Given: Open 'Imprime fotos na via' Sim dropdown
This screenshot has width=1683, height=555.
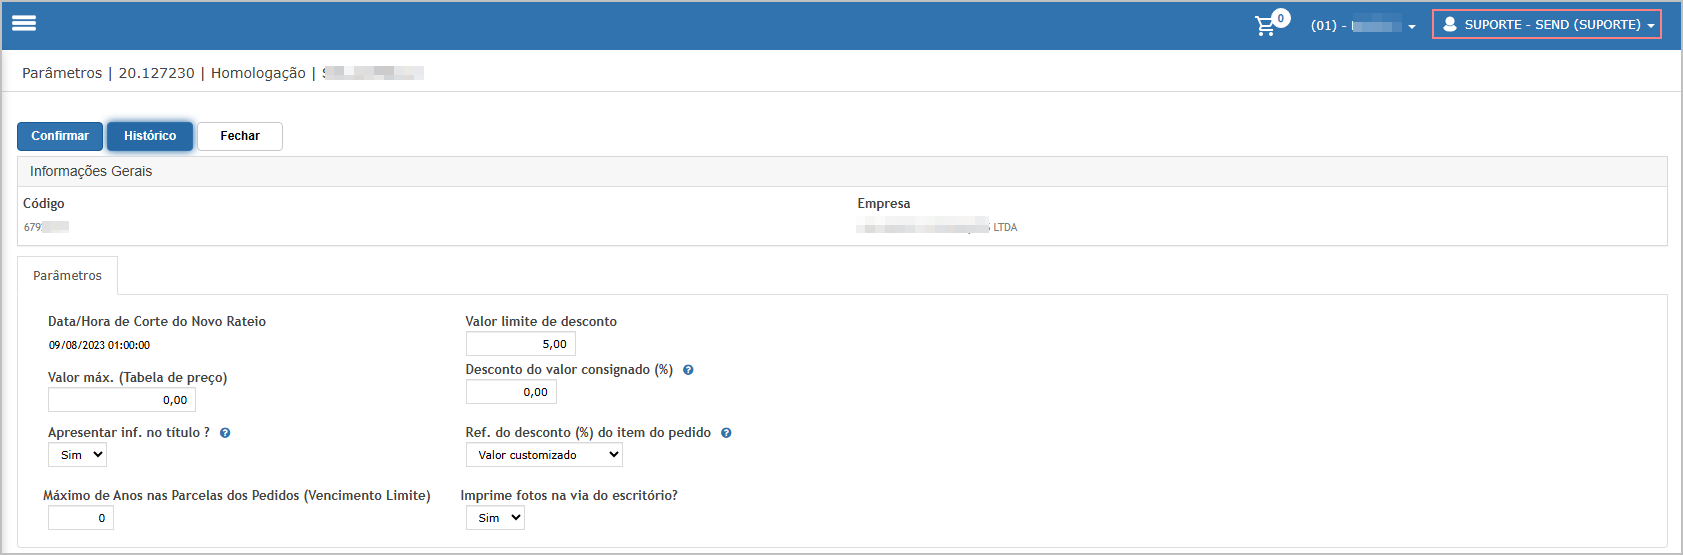Looking at the screenshot, I should 495,518.
